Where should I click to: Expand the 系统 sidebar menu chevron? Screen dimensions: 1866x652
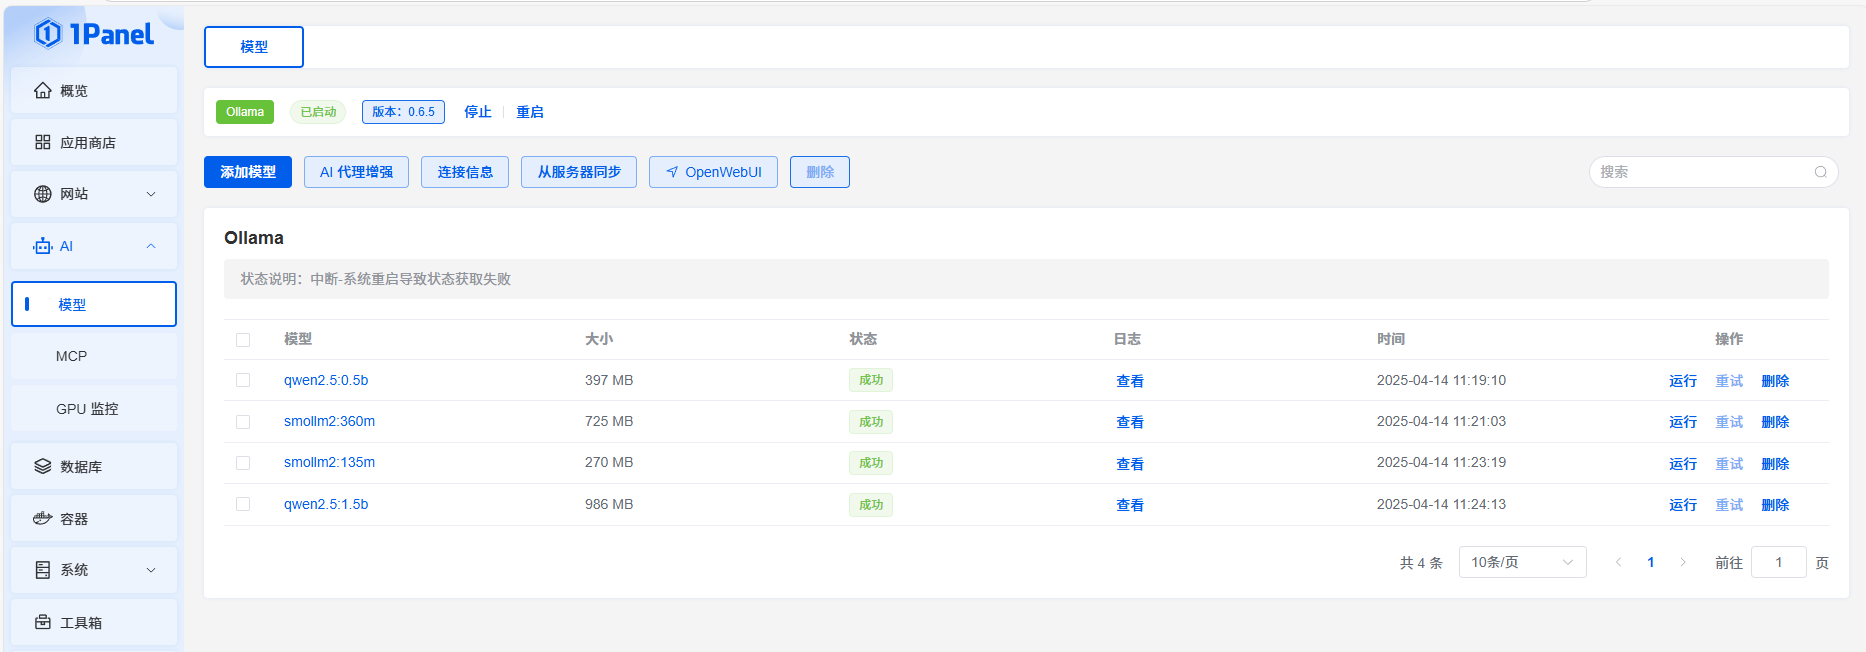151,570
